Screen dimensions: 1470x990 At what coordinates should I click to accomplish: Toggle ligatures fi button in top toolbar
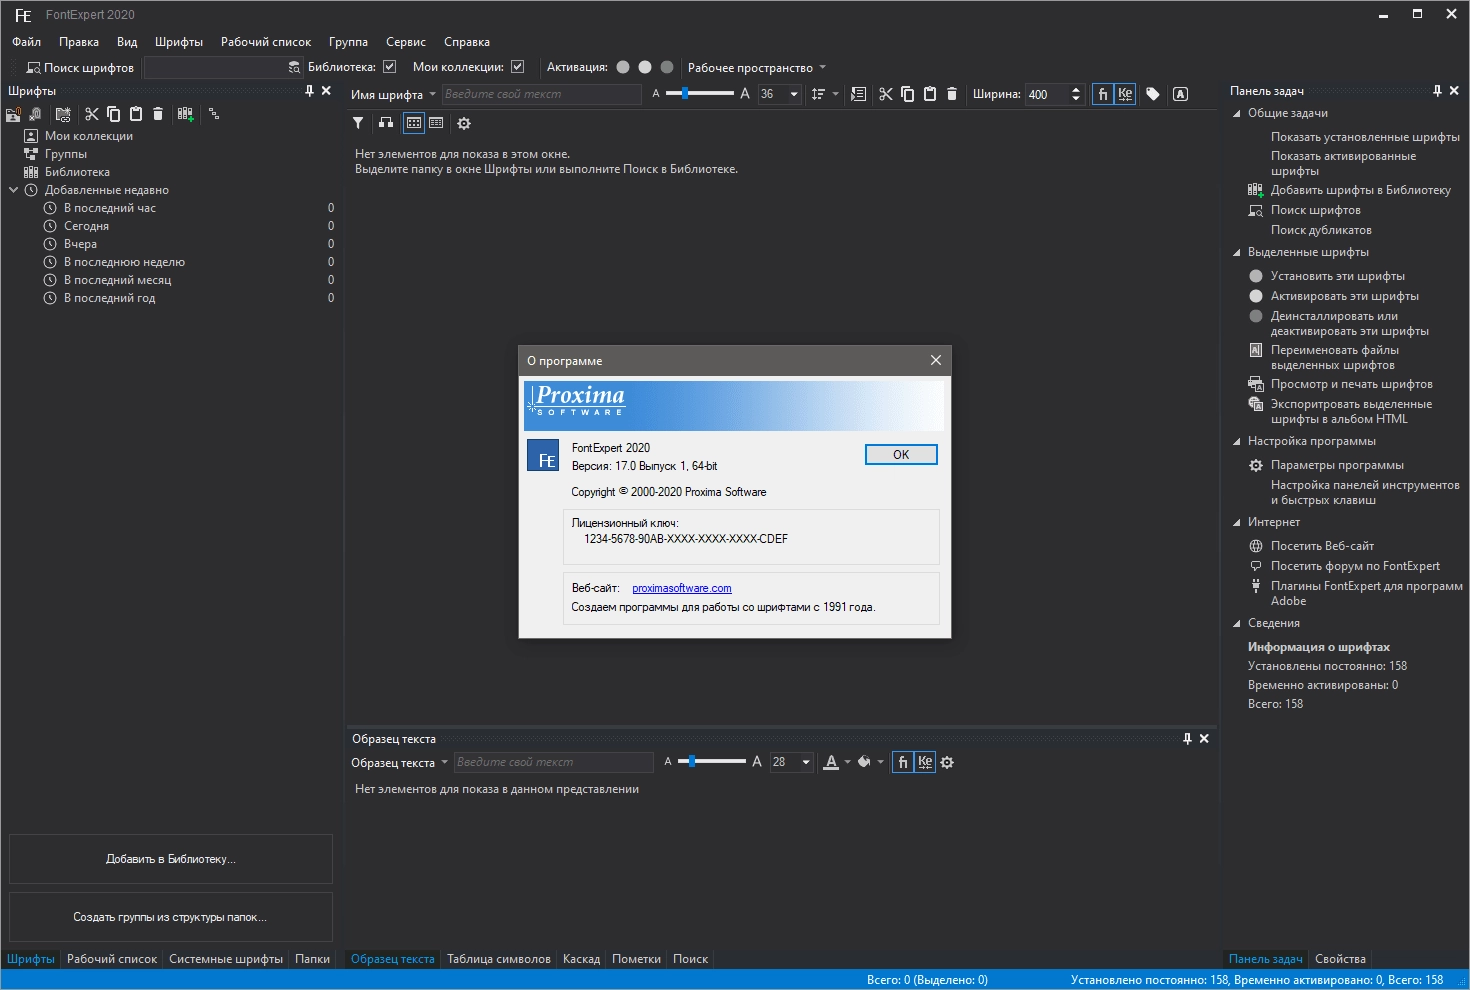(1102, 94)
